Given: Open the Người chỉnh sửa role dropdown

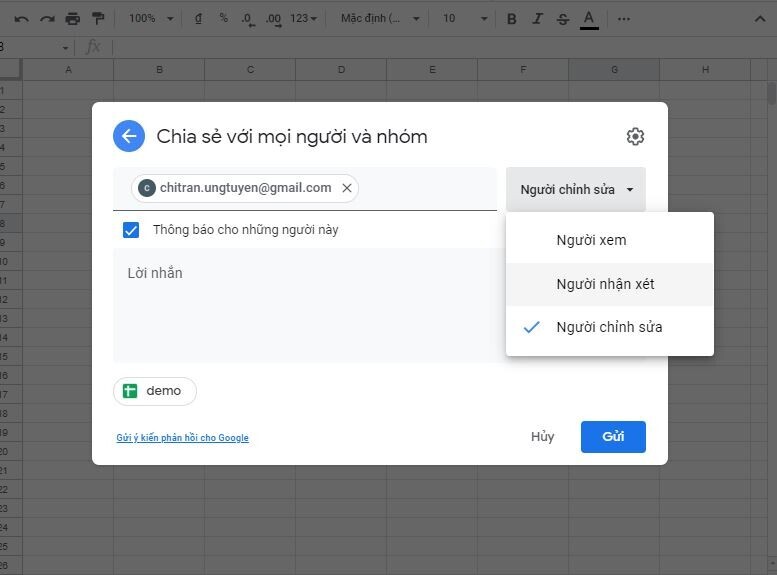Looking at the screenshot, I should click(576, 190).
